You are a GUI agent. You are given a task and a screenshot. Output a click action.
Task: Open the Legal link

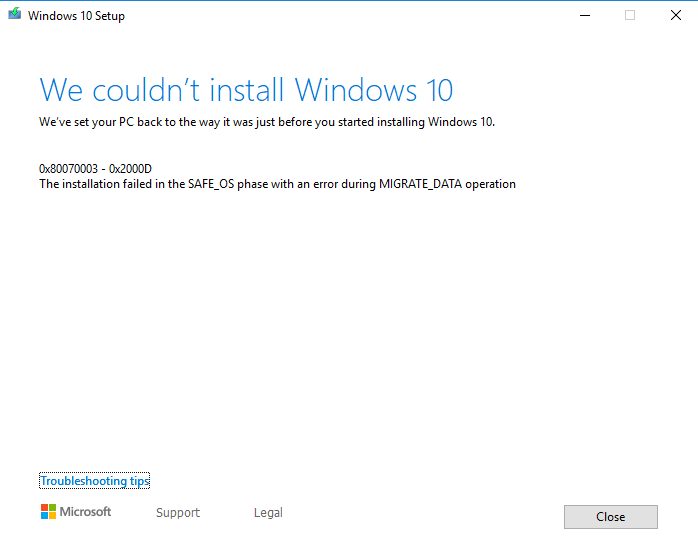point(268,512)
